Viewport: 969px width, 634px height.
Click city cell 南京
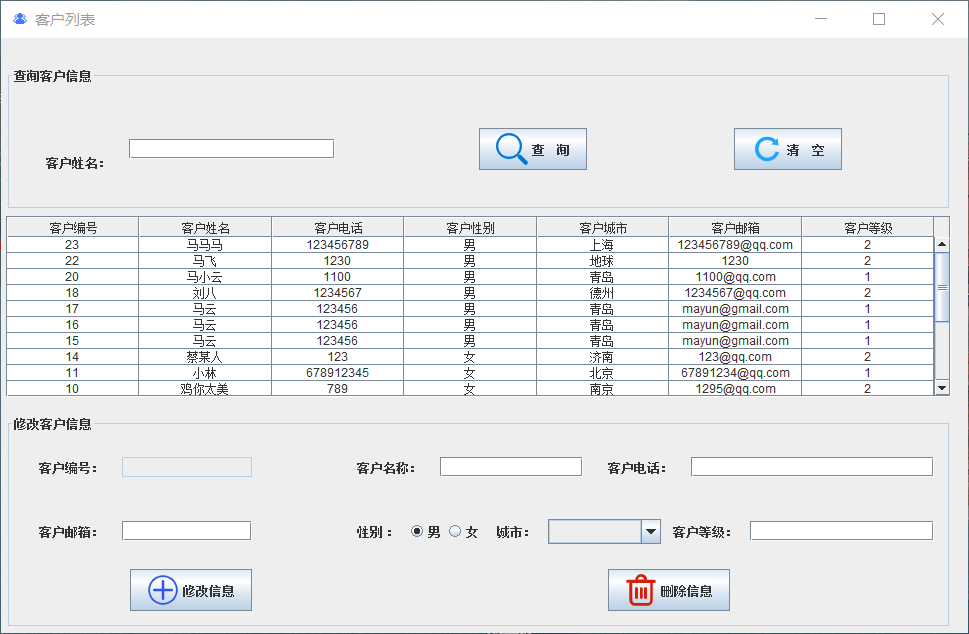point(603,389)
